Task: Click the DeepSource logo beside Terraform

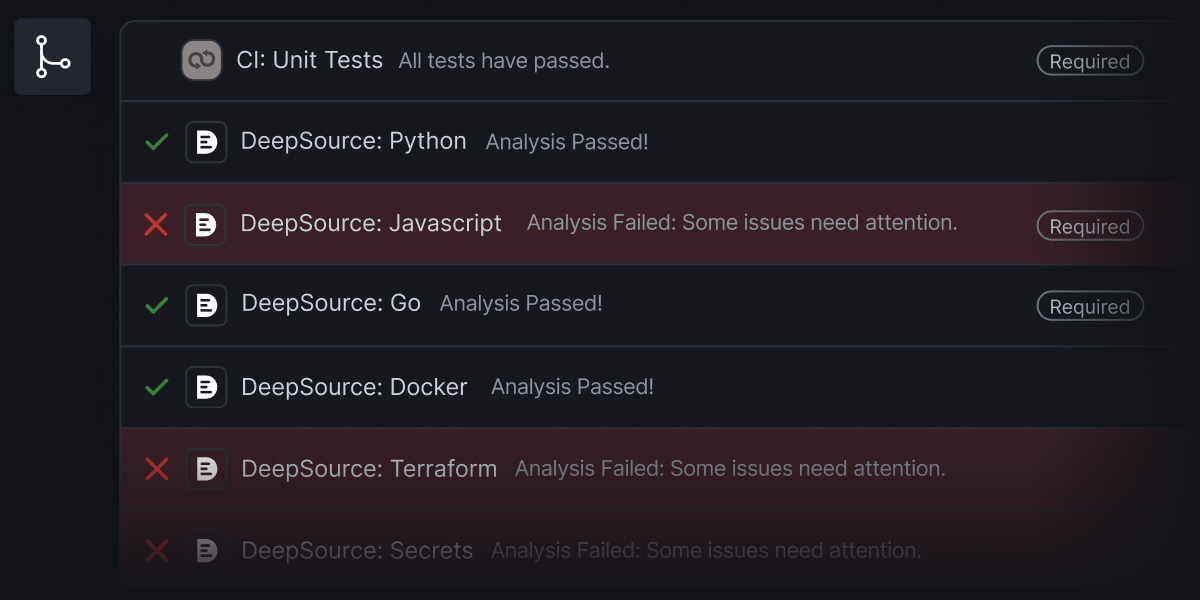Action: pyautogui.click(x=206, y=468)
